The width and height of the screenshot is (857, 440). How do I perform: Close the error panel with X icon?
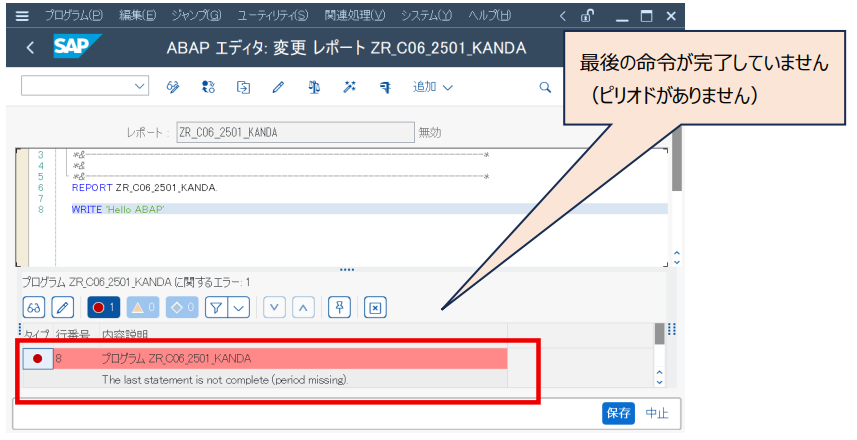point(375,307)
